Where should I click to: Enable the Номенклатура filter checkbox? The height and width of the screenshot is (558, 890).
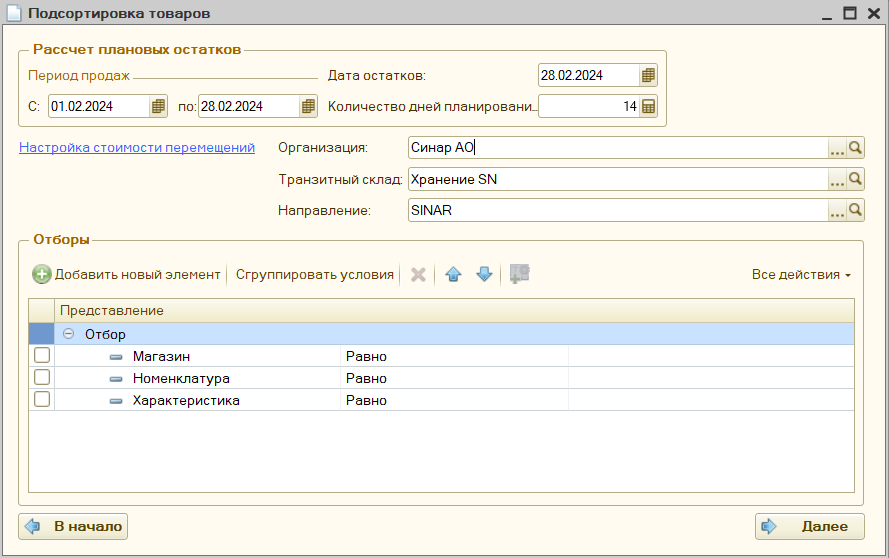[x=41, y=377]
